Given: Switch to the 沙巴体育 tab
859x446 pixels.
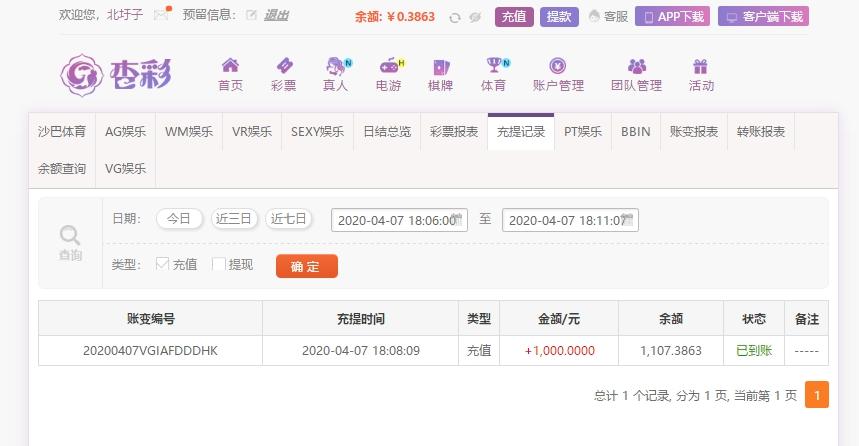Looking at the screenshot, I should pos(62,132).
